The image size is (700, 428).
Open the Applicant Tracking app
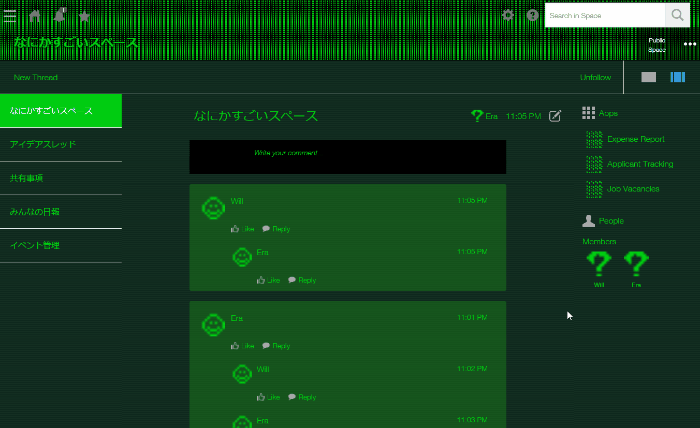[x=639, y=164]
